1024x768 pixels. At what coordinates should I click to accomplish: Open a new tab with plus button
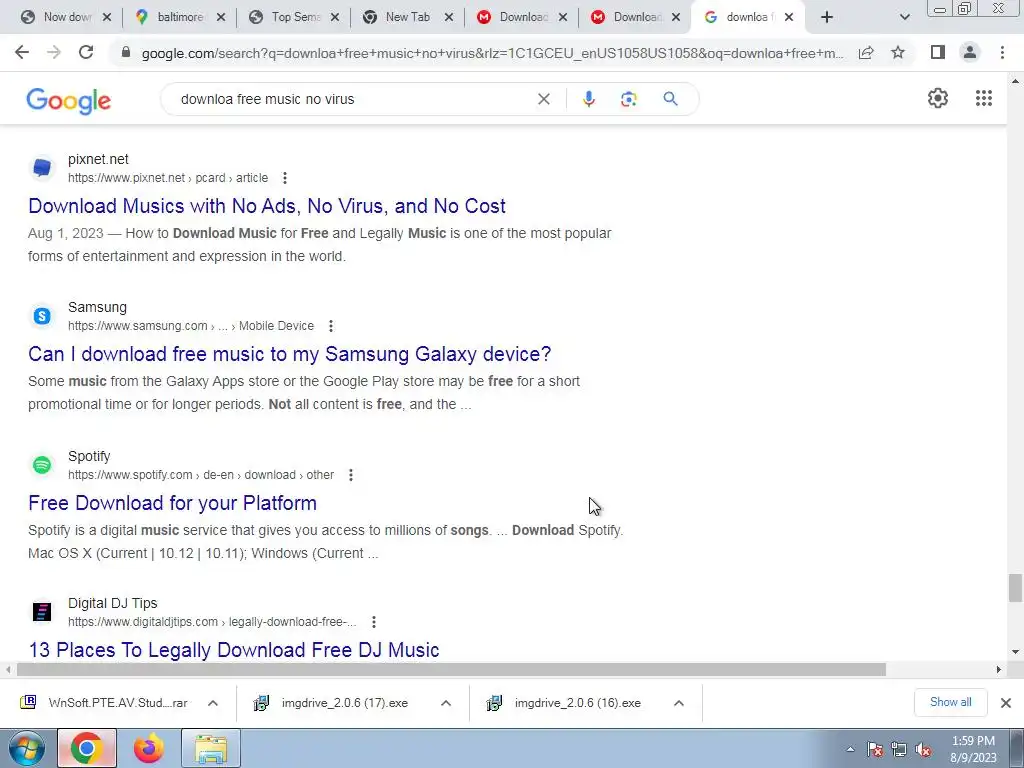[827, 18]
